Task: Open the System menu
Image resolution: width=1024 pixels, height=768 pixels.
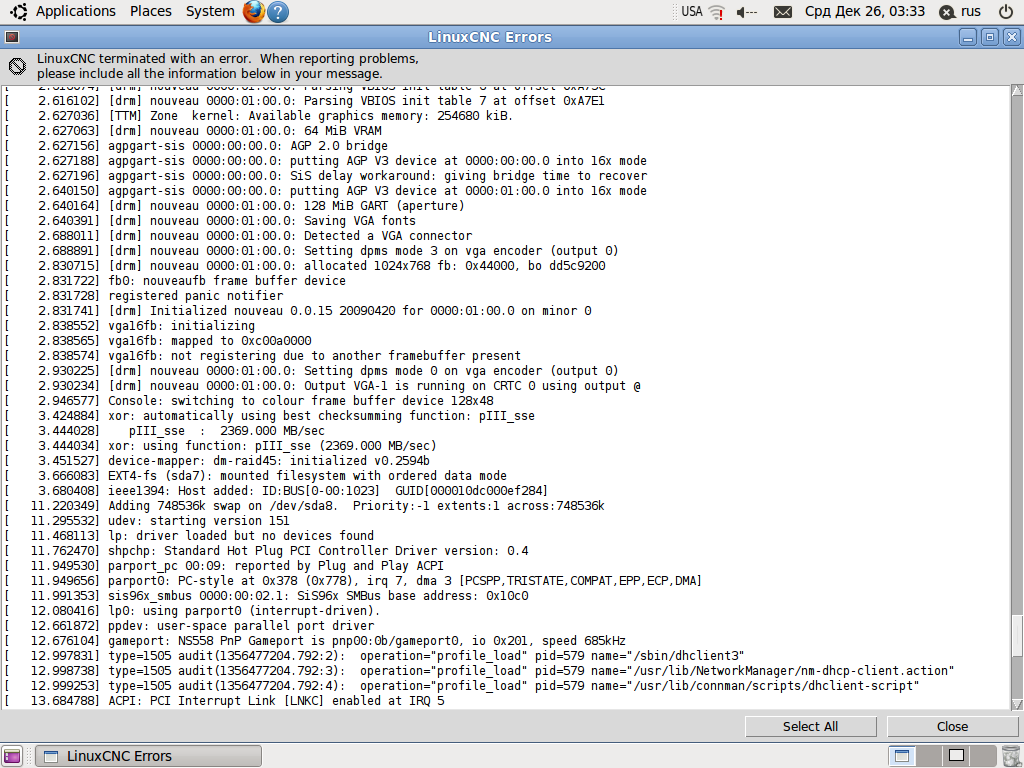Action: click(x=210, y=11)
